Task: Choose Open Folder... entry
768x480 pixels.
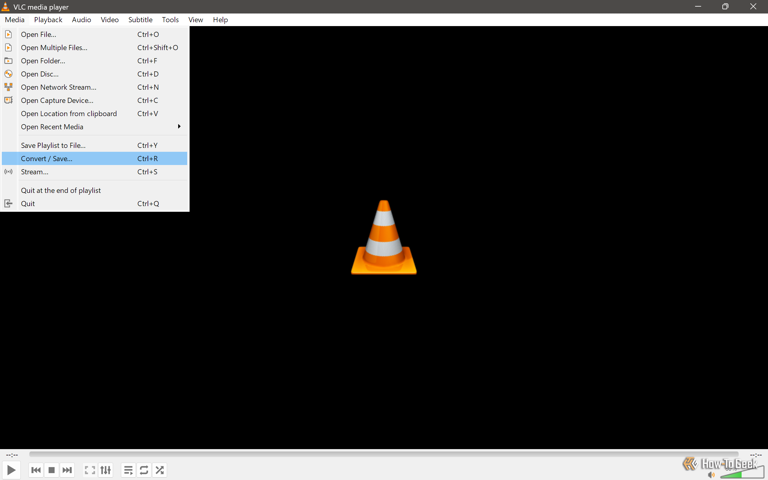Action: coord(95,61)
